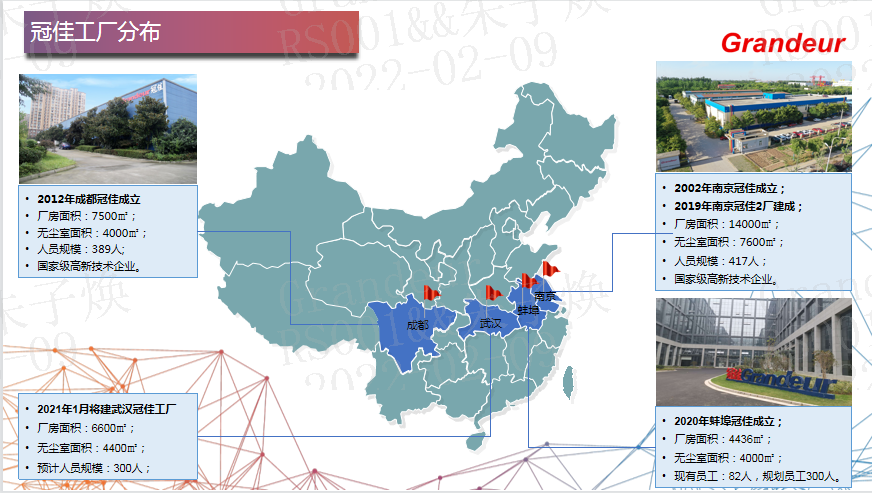Click the 蚌埠 label on the map
Screen dimensions: 872x493
pos(527,310)
